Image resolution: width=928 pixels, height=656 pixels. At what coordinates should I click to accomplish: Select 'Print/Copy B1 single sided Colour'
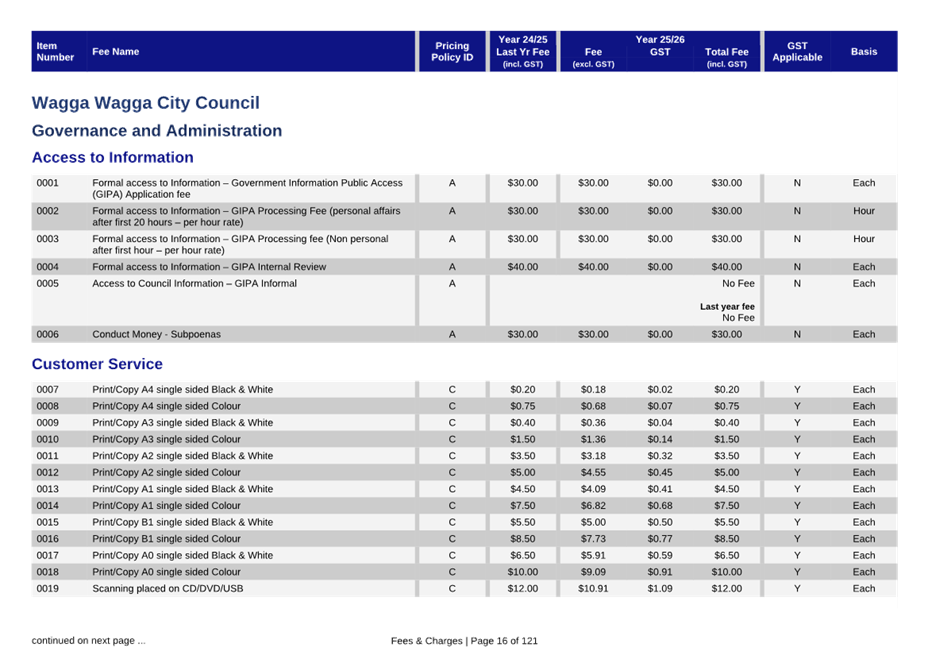[166, 539]
